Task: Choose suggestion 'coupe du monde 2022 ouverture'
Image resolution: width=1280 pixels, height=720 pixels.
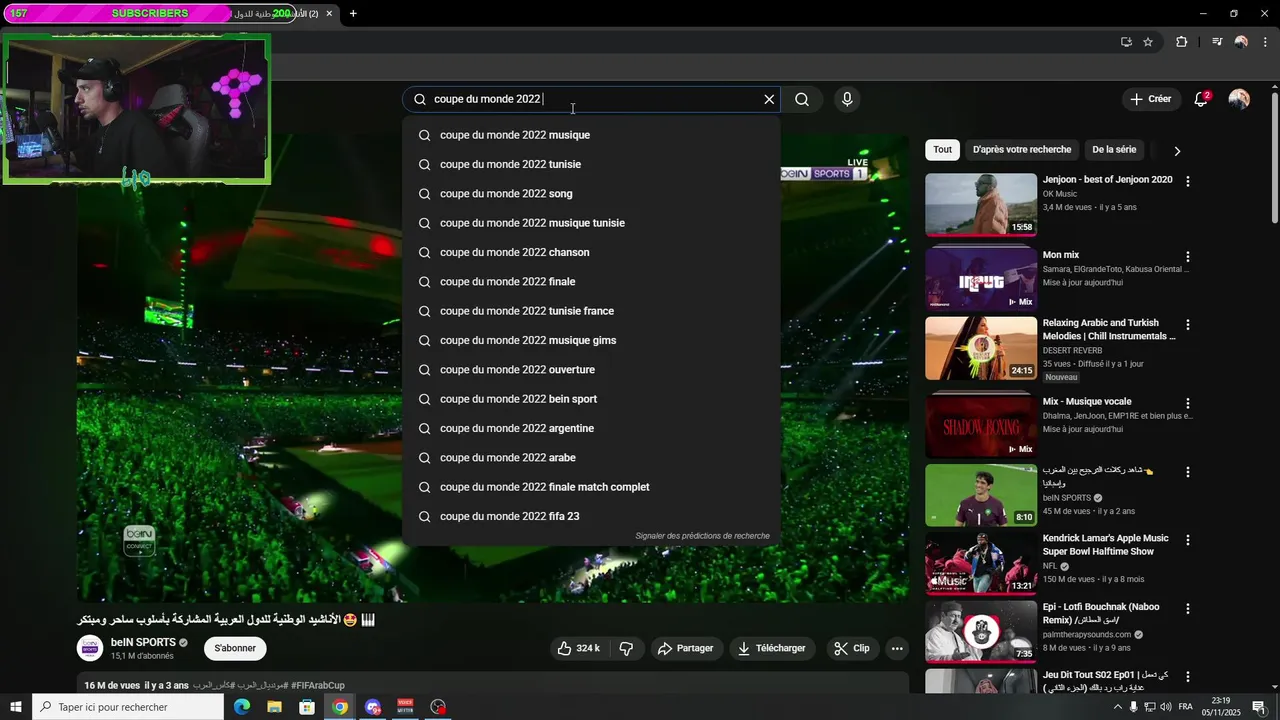Action: (591, 370)
